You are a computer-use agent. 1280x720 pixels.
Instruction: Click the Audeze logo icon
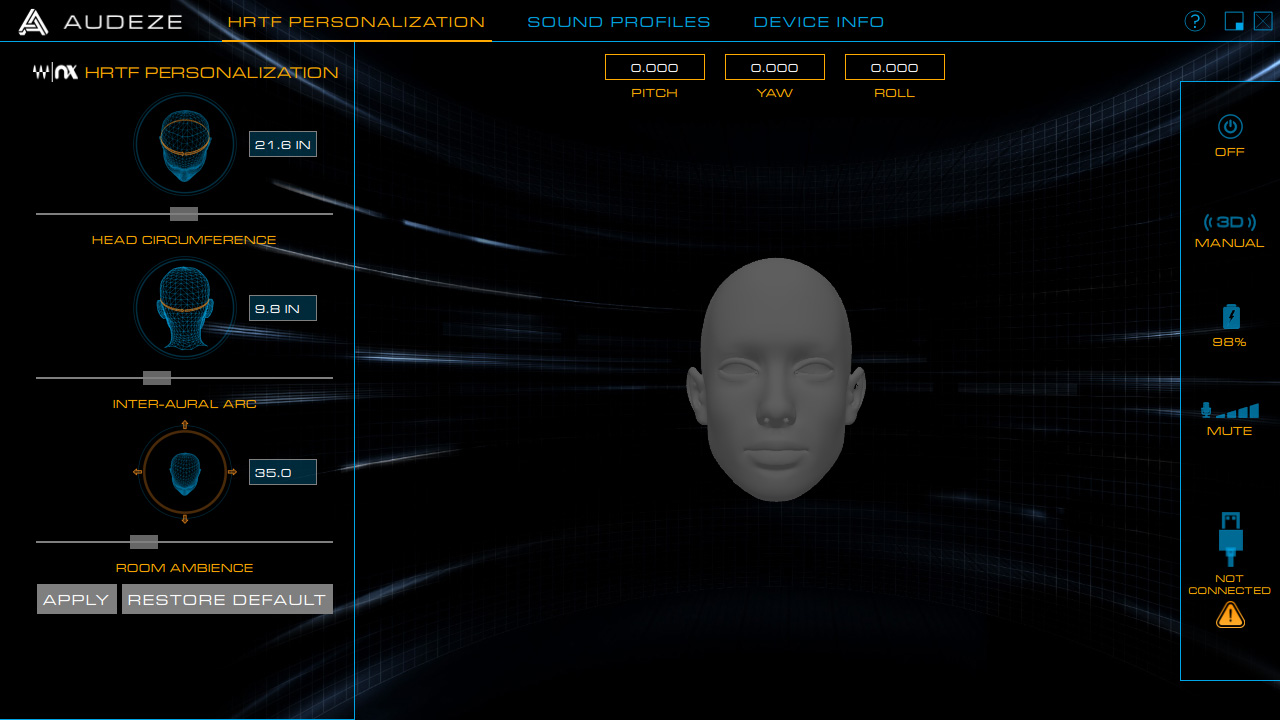(33, 22)
